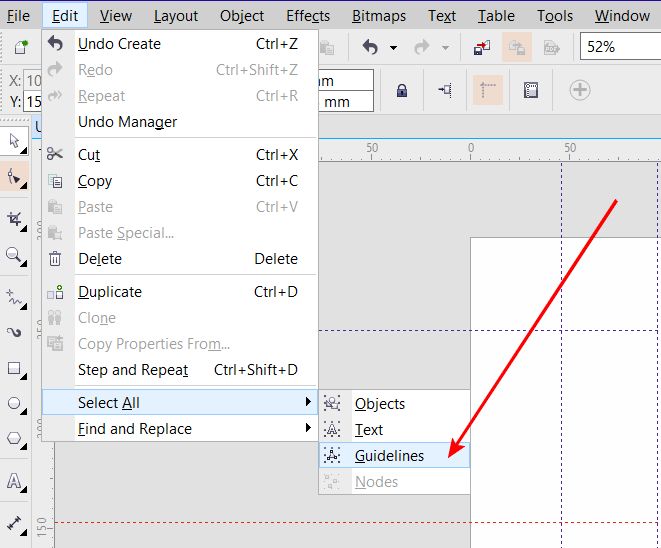Screen dimensions: 661x548
Task: Open the Bitmaps menu
Action: 379,16
